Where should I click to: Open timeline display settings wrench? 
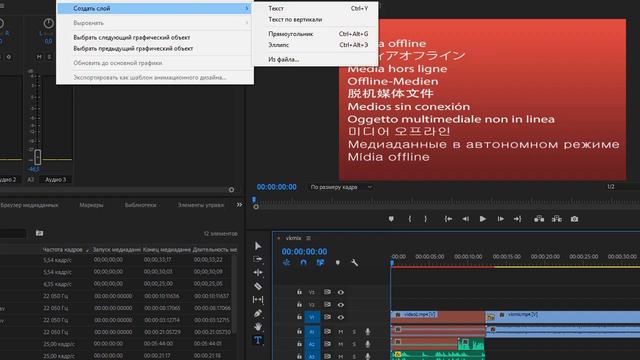[x=354, y=263]
